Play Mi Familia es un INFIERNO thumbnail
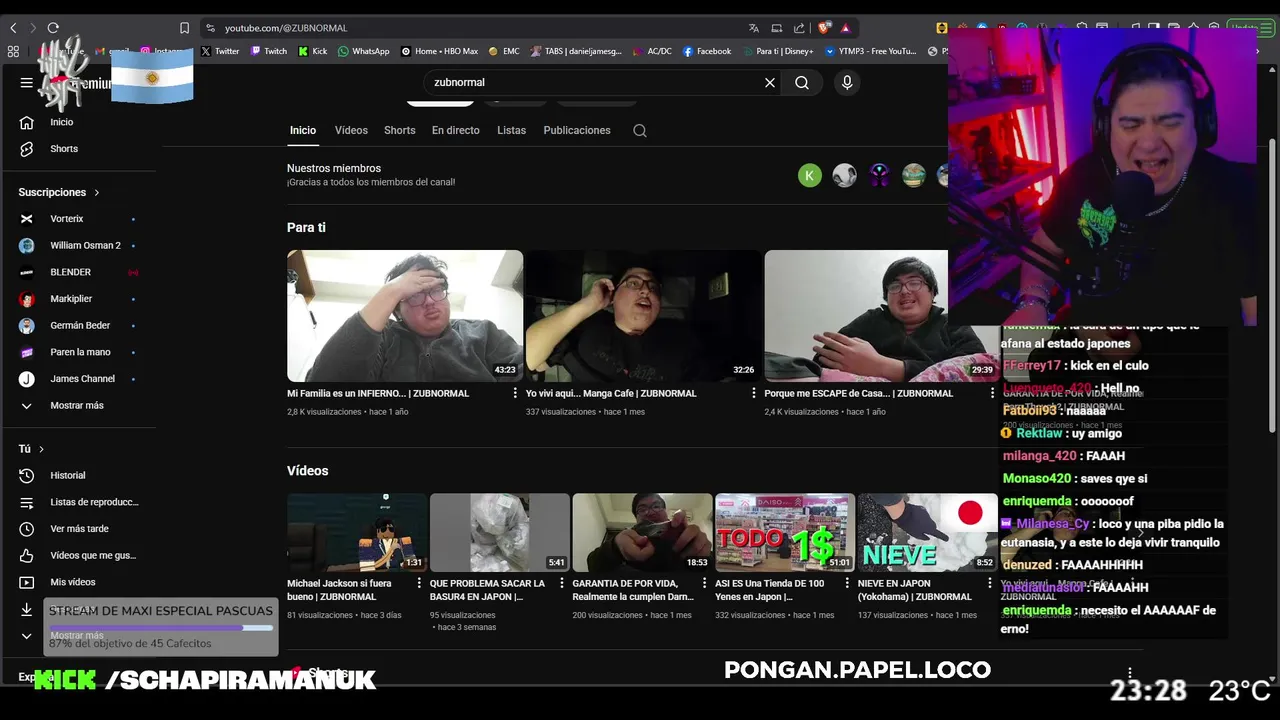The image size is (1280, 720). pos(405,316)
